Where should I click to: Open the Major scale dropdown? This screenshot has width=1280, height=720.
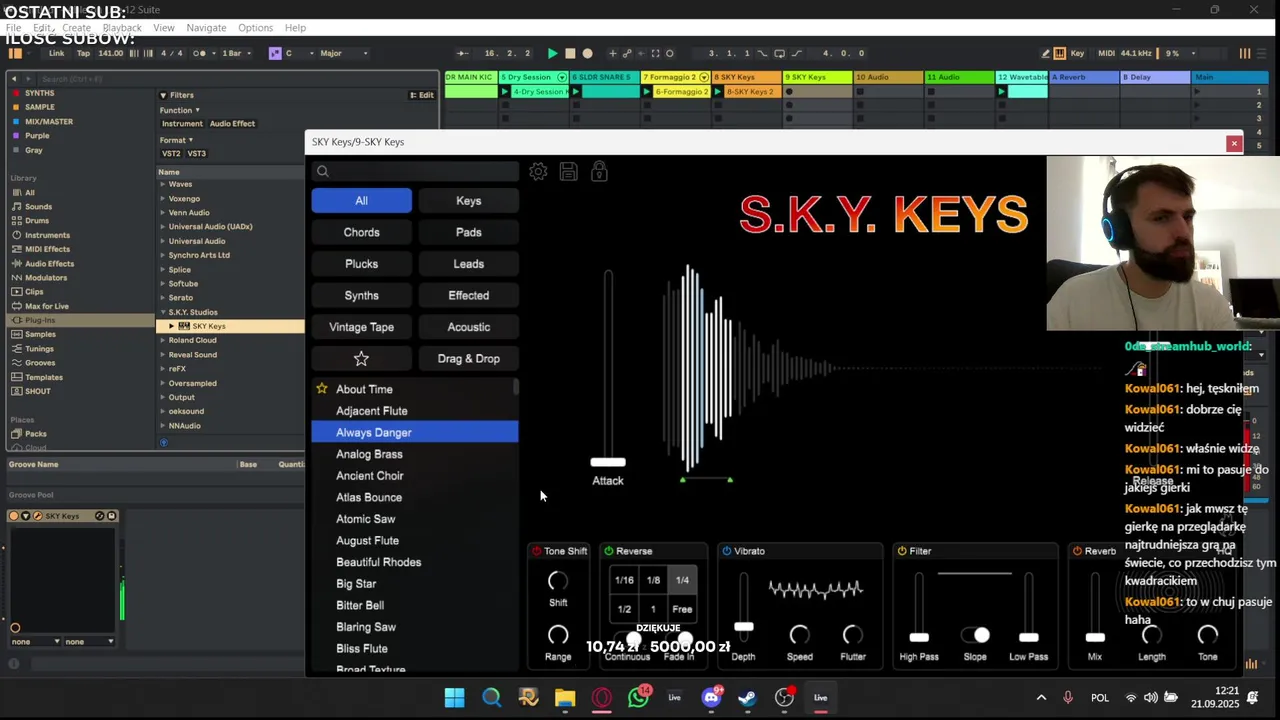point(344,53)
